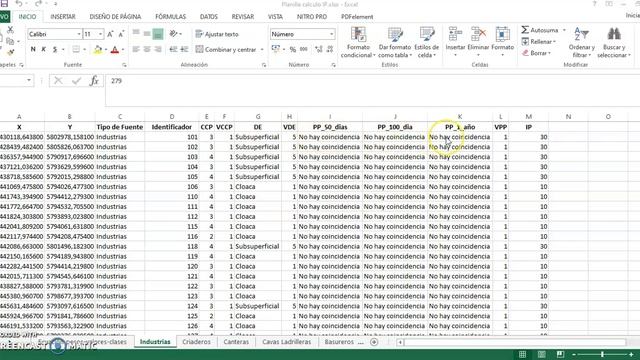The width and height of the screenshot is (640, 360).
Task: Click the increase decimals icon
Action: pyautogui.click(x=319, y=49)
